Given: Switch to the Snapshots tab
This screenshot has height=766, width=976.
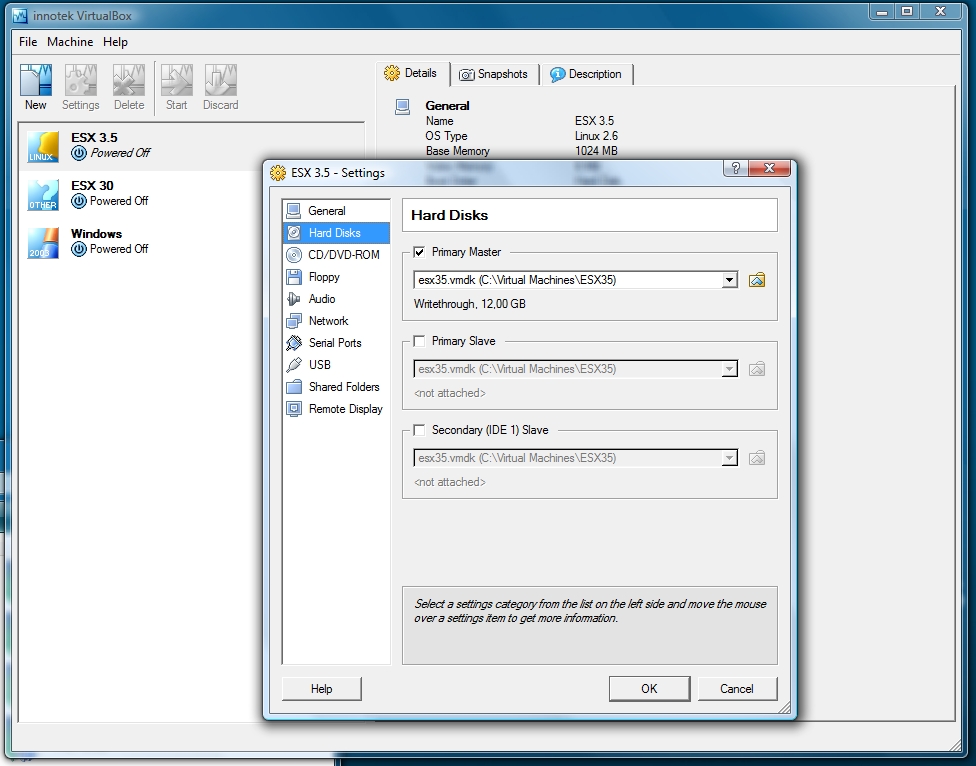Looking at the screenshot, I should pos(494,74).
